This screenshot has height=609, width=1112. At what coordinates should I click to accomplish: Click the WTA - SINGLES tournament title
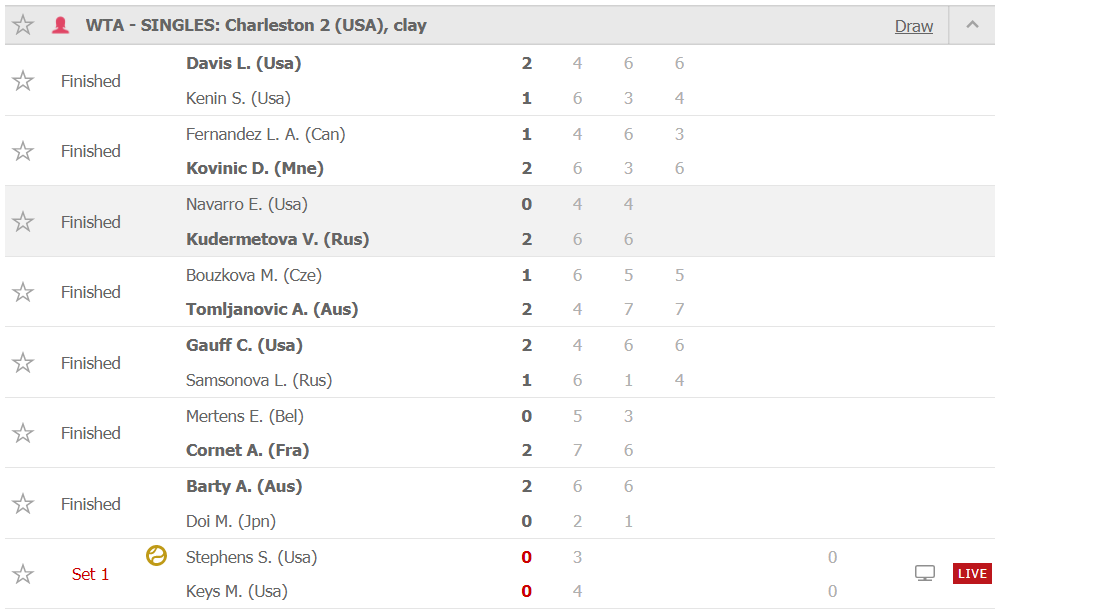point(256,25)
